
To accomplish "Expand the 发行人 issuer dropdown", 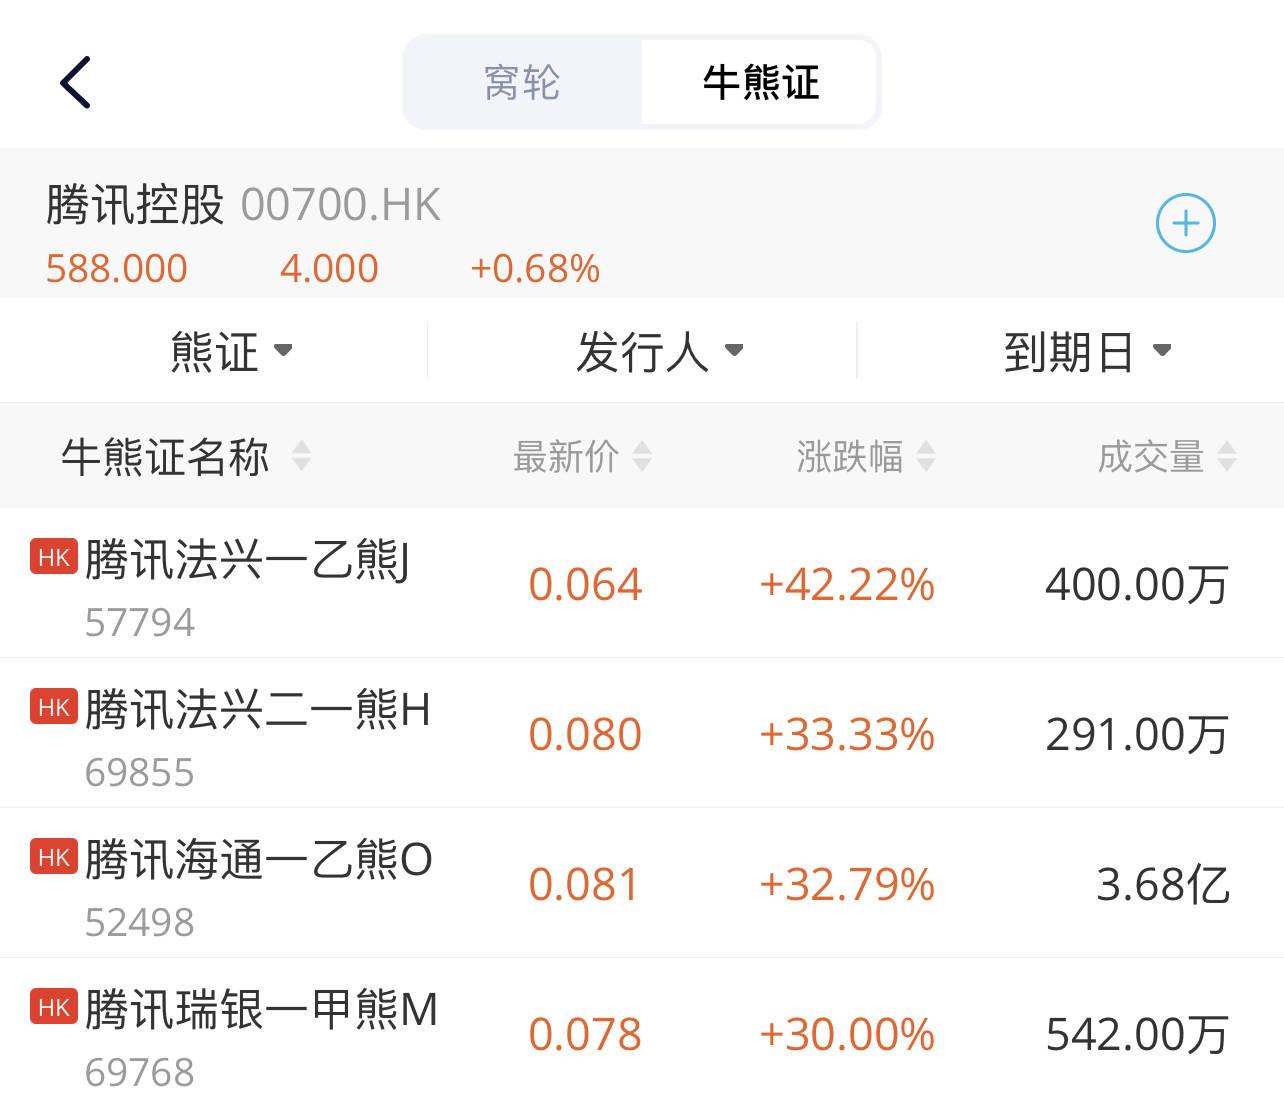I will pos(660,351).
